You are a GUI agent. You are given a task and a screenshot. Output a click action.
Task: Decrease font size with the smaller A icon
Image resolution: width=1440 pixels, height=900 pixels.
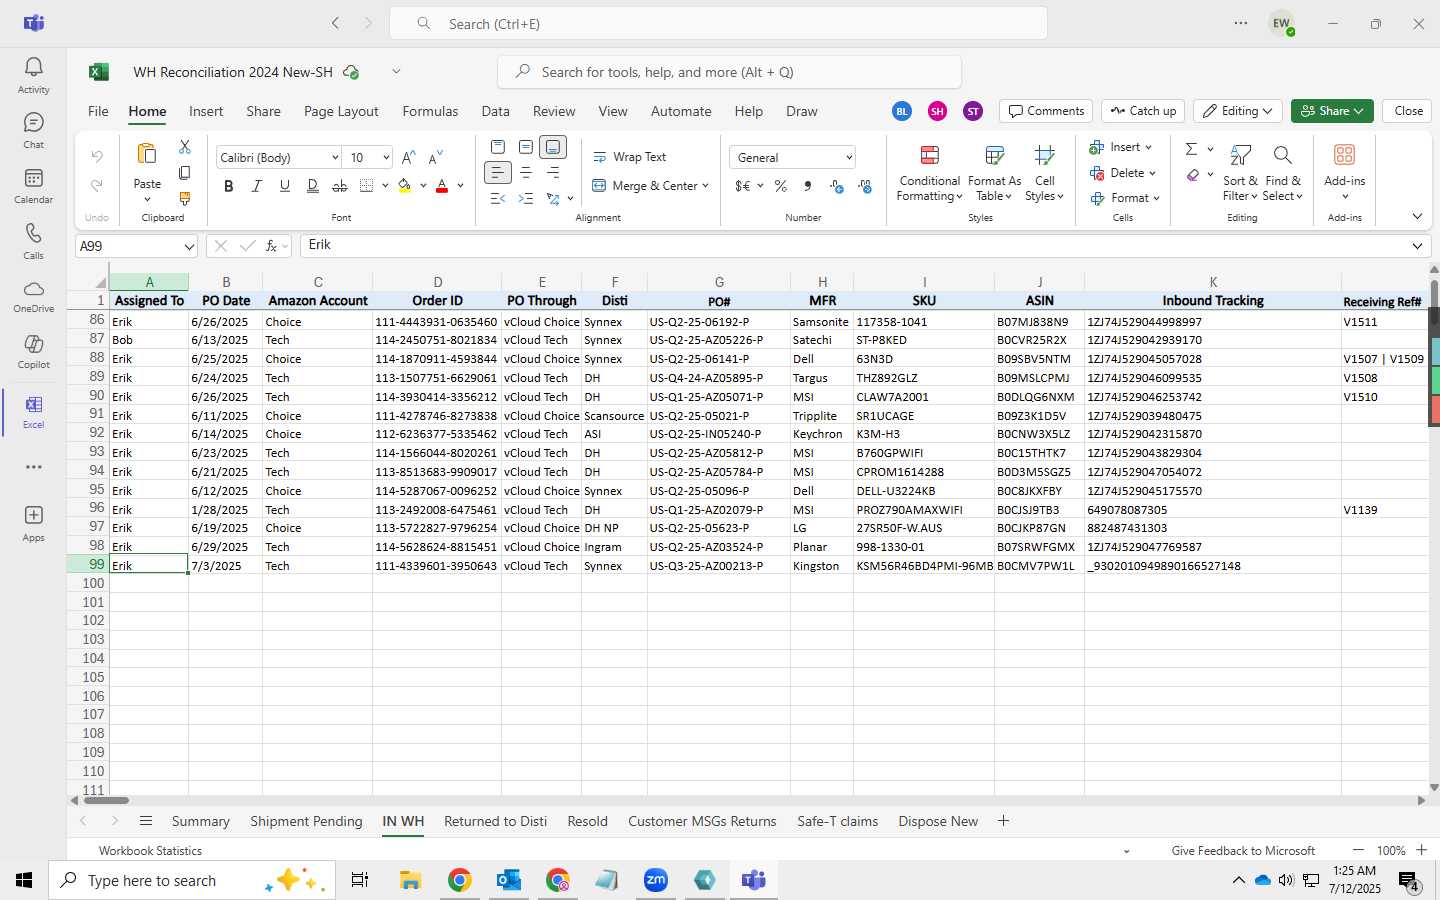pyautogui.click(x=435, y=157)
